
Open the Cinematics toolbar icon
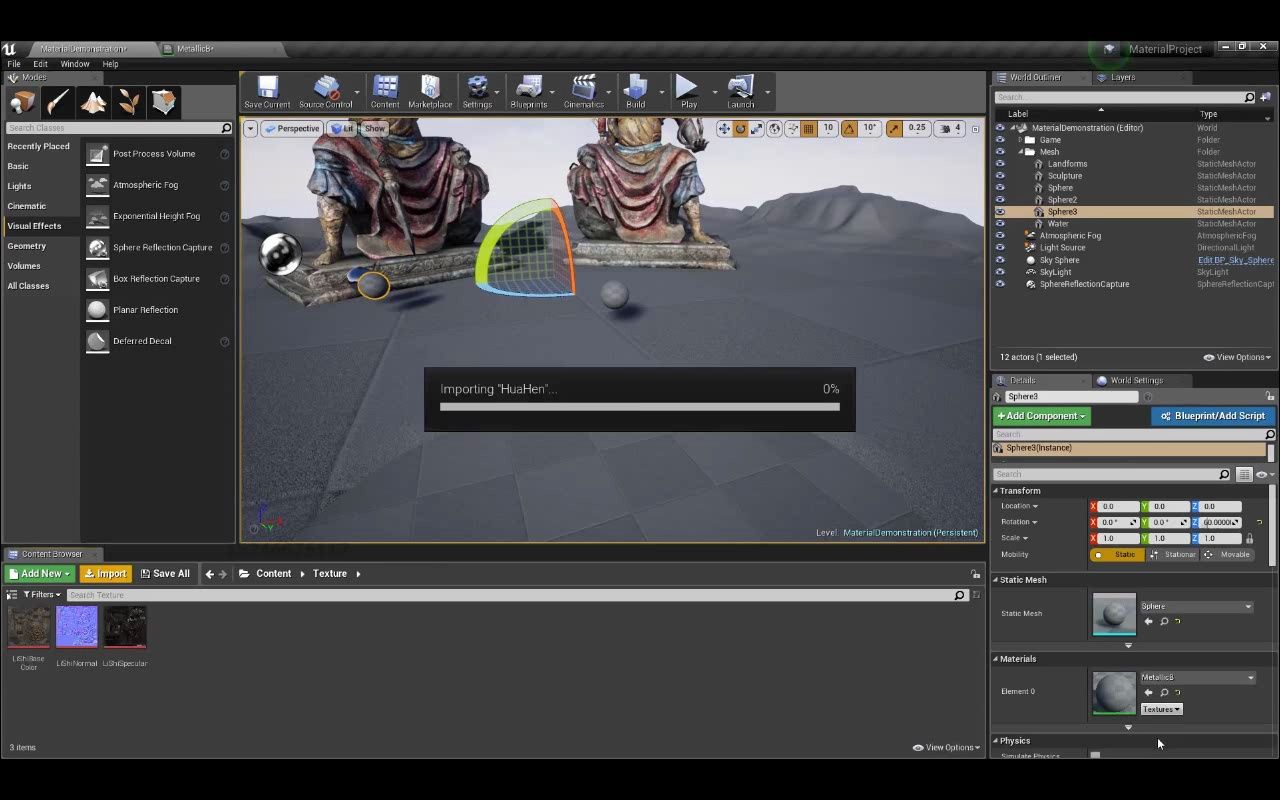coord(584,91)
